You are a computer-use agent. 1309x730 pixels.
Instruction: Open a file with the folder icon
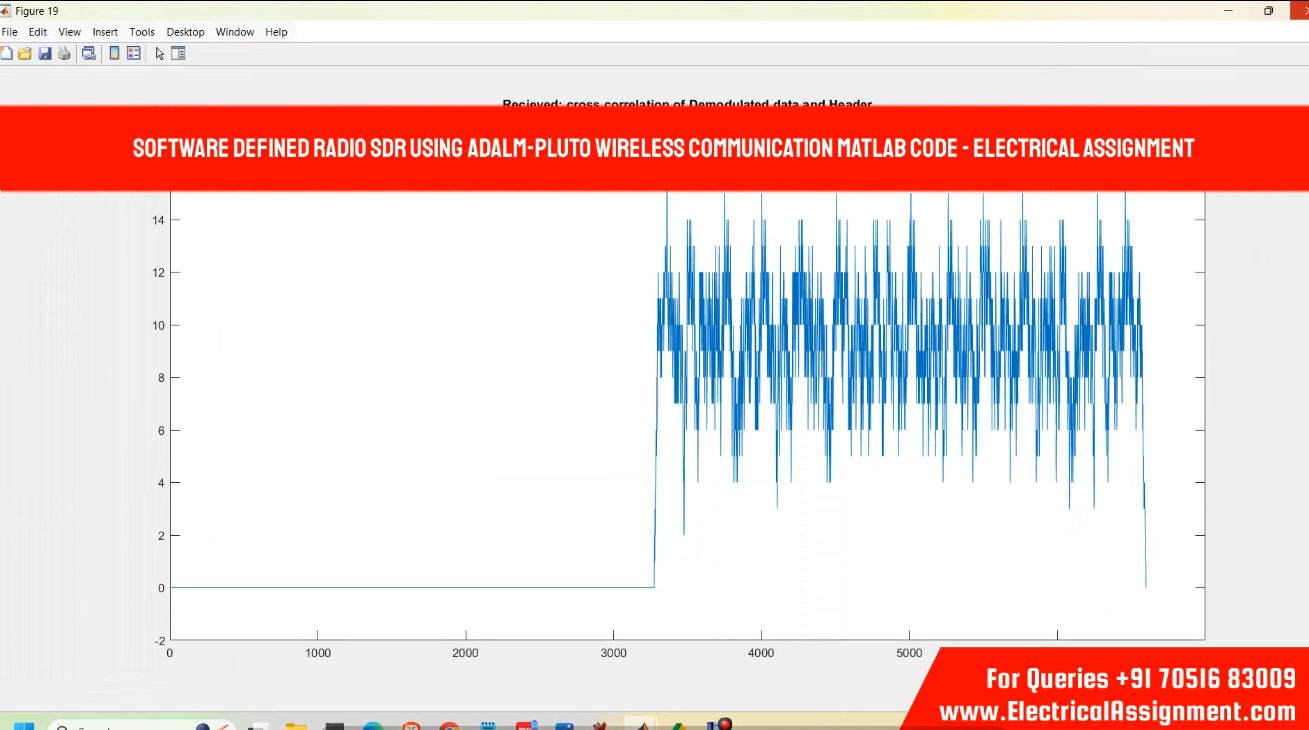(25, 54)
